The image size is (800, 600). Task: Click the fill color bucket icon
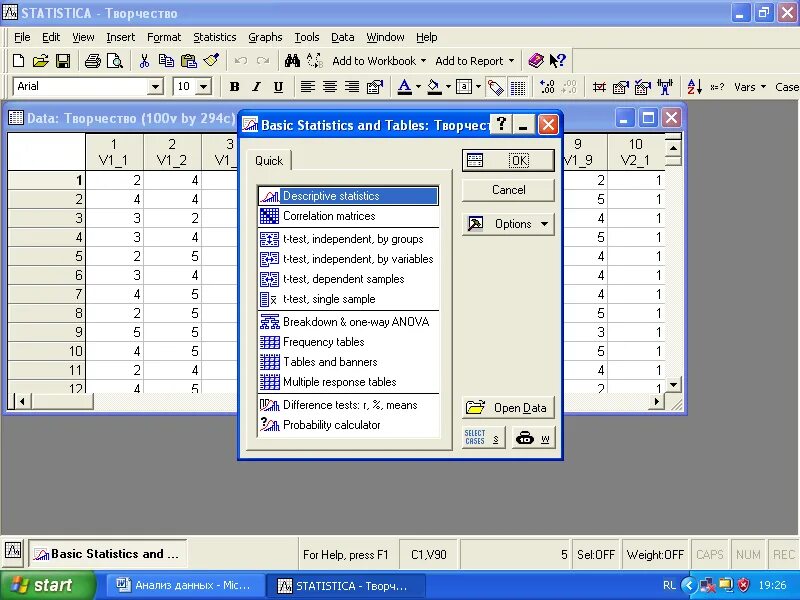434,87
